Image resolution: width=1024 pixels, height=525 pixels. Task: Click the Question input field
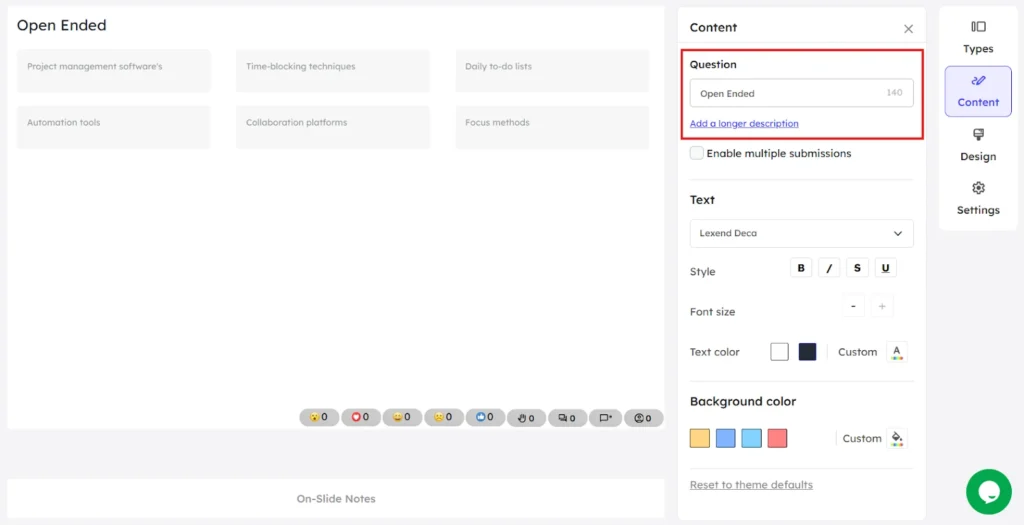click(x=801, y=93)
